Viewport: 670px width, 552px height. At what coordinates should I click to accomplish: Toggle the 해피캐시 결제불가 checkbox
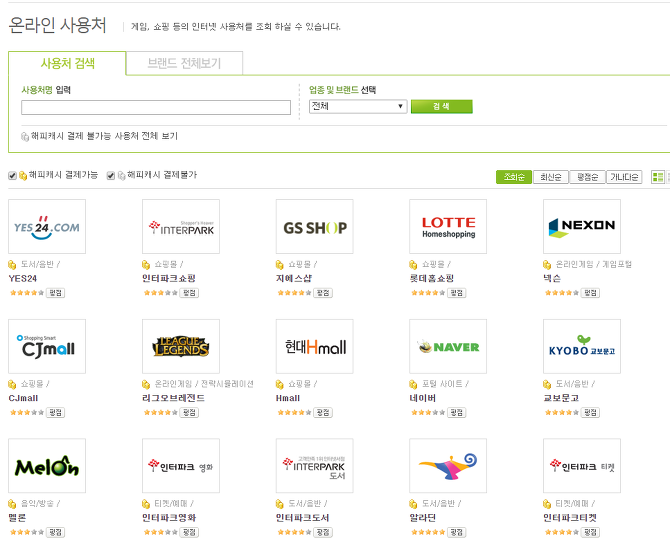pos(111,176)
